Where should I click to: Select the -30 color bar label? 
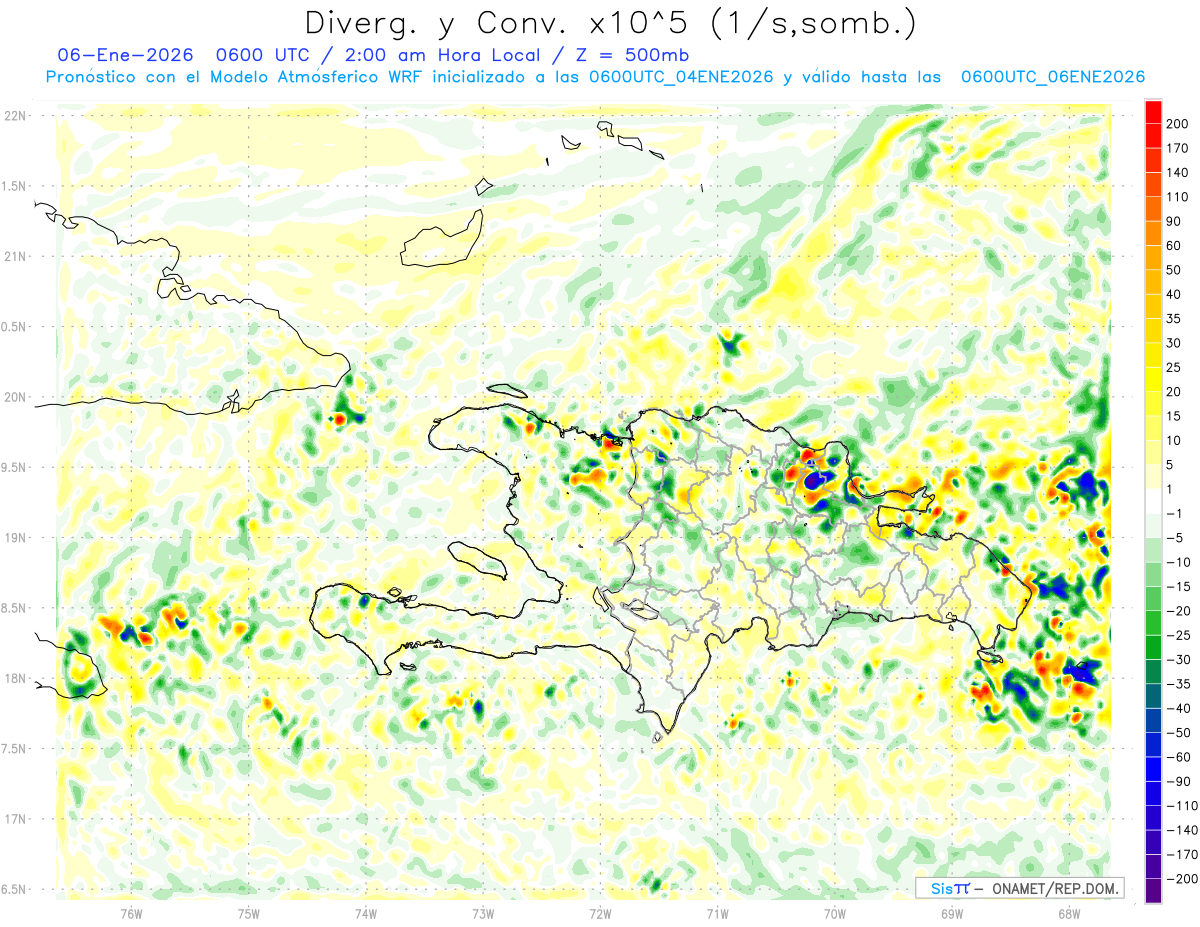(1178, 659)
